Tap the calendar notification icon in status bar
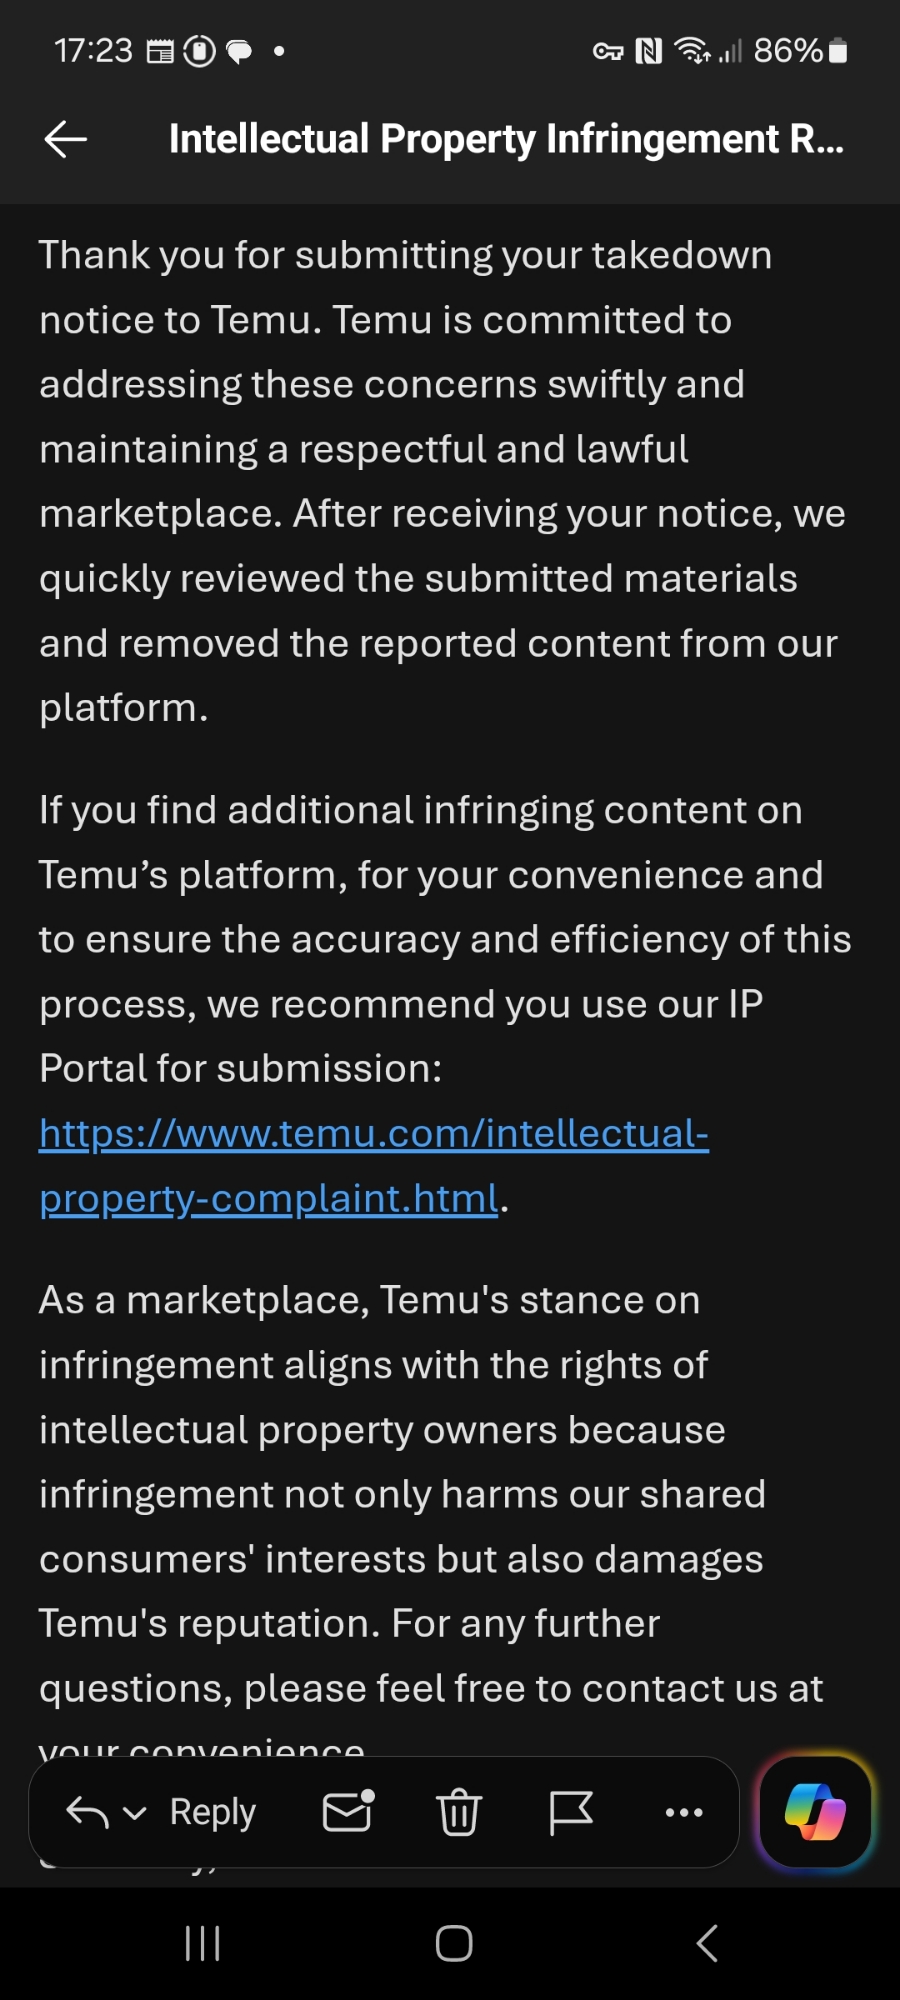Viewport: 900px width, 2000px height. pyautogui.click(x=160, y=51)
